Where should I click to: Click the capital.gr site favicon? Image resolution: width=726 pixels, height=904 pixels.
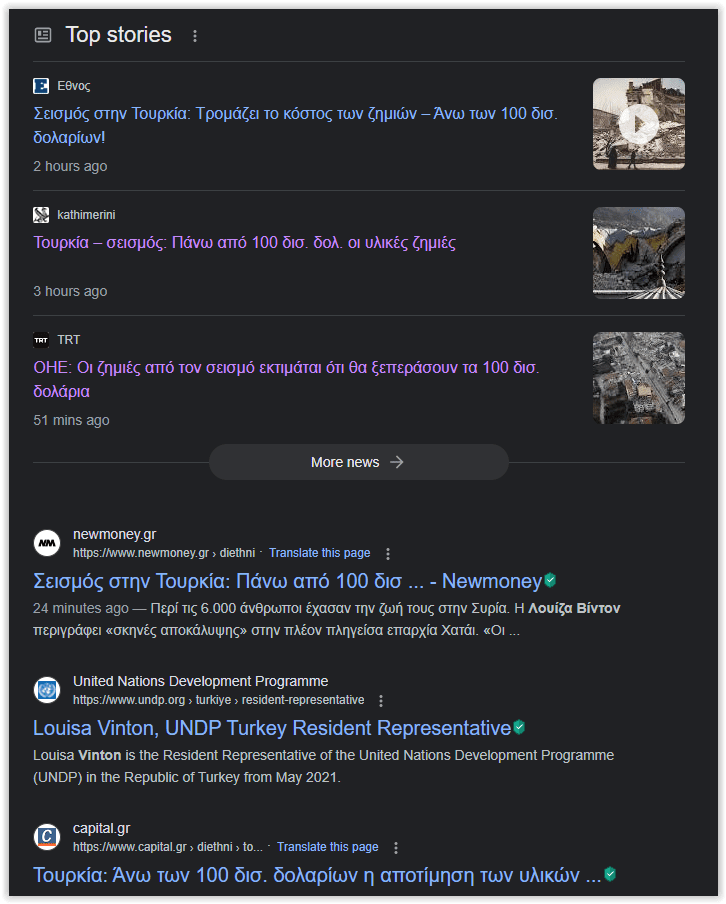pyautogui.click(x=47, y=837)
